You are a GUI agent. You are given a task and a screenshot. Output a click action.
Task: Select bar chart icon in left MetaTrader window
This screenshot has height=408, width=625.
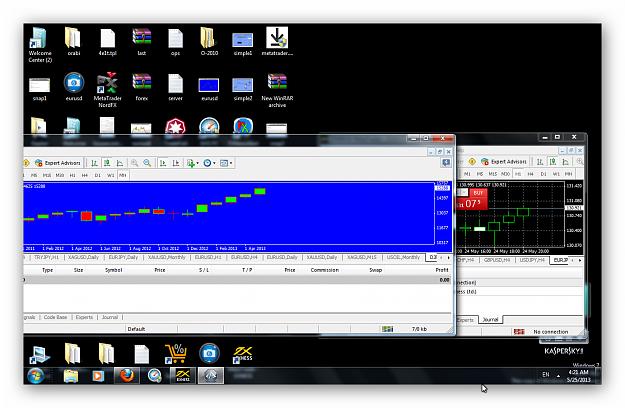point(94,163)
